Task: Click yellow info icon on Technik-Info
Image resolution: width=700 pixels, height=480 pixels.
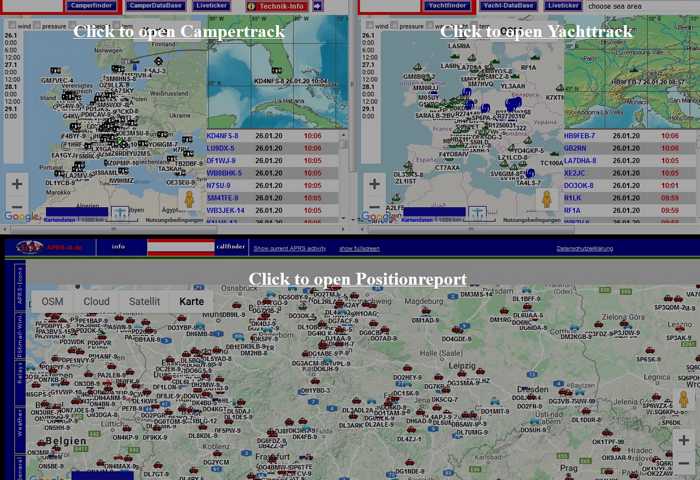Action: (x=251, y=6)
